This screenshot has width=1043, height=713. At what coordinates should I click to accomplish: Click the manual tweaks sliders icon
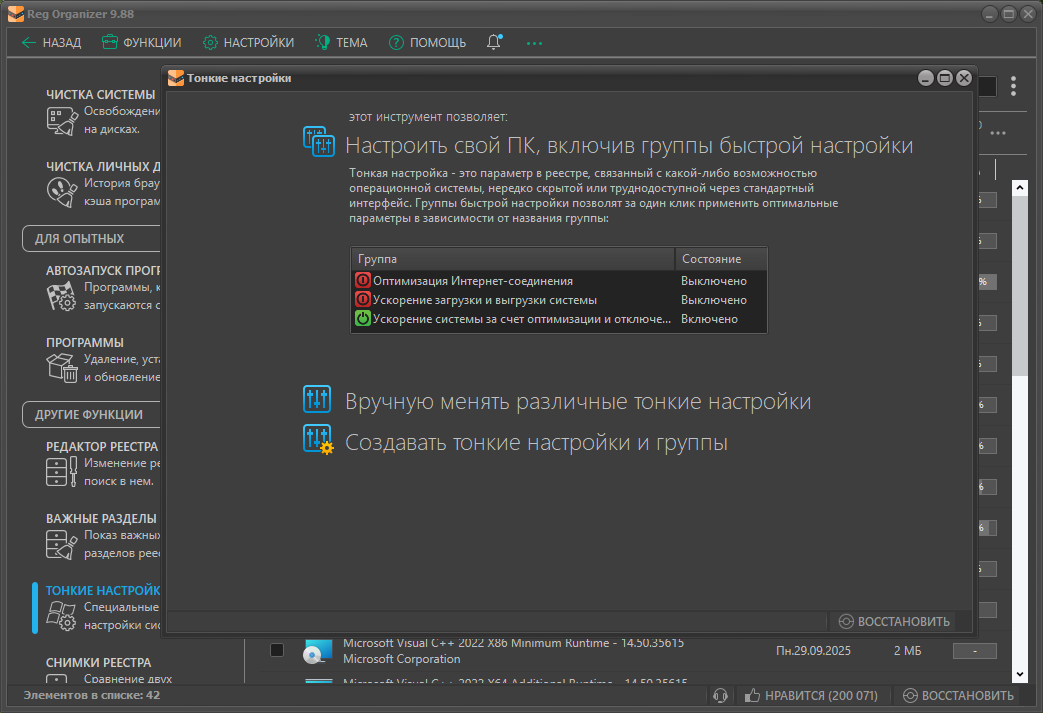pos(317,399)
